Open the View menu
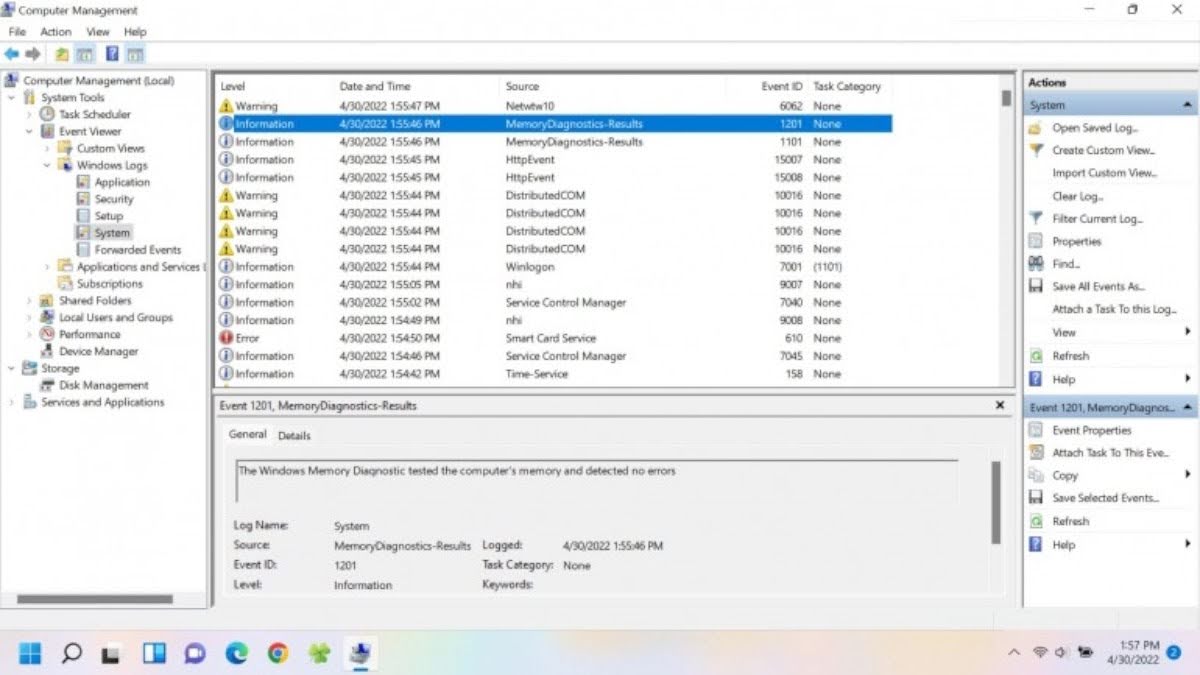The width and height of the screenshot is (1200, 675). [98, 32]
